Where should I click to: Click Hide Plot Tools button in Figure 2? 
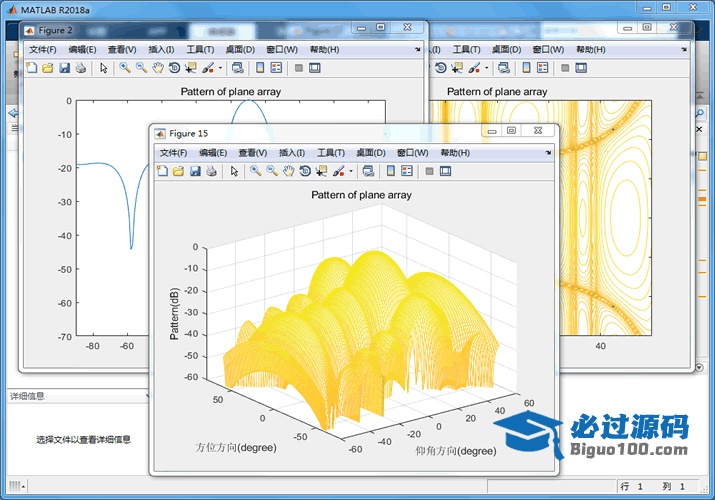click(298, 68)
